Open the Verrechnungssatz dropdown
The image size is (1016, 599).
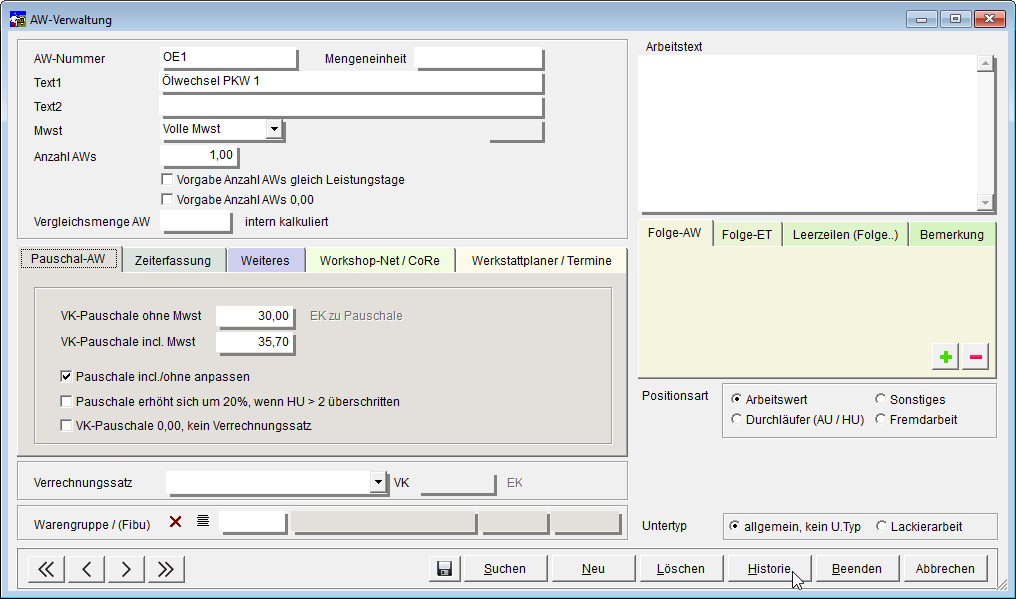378,482
